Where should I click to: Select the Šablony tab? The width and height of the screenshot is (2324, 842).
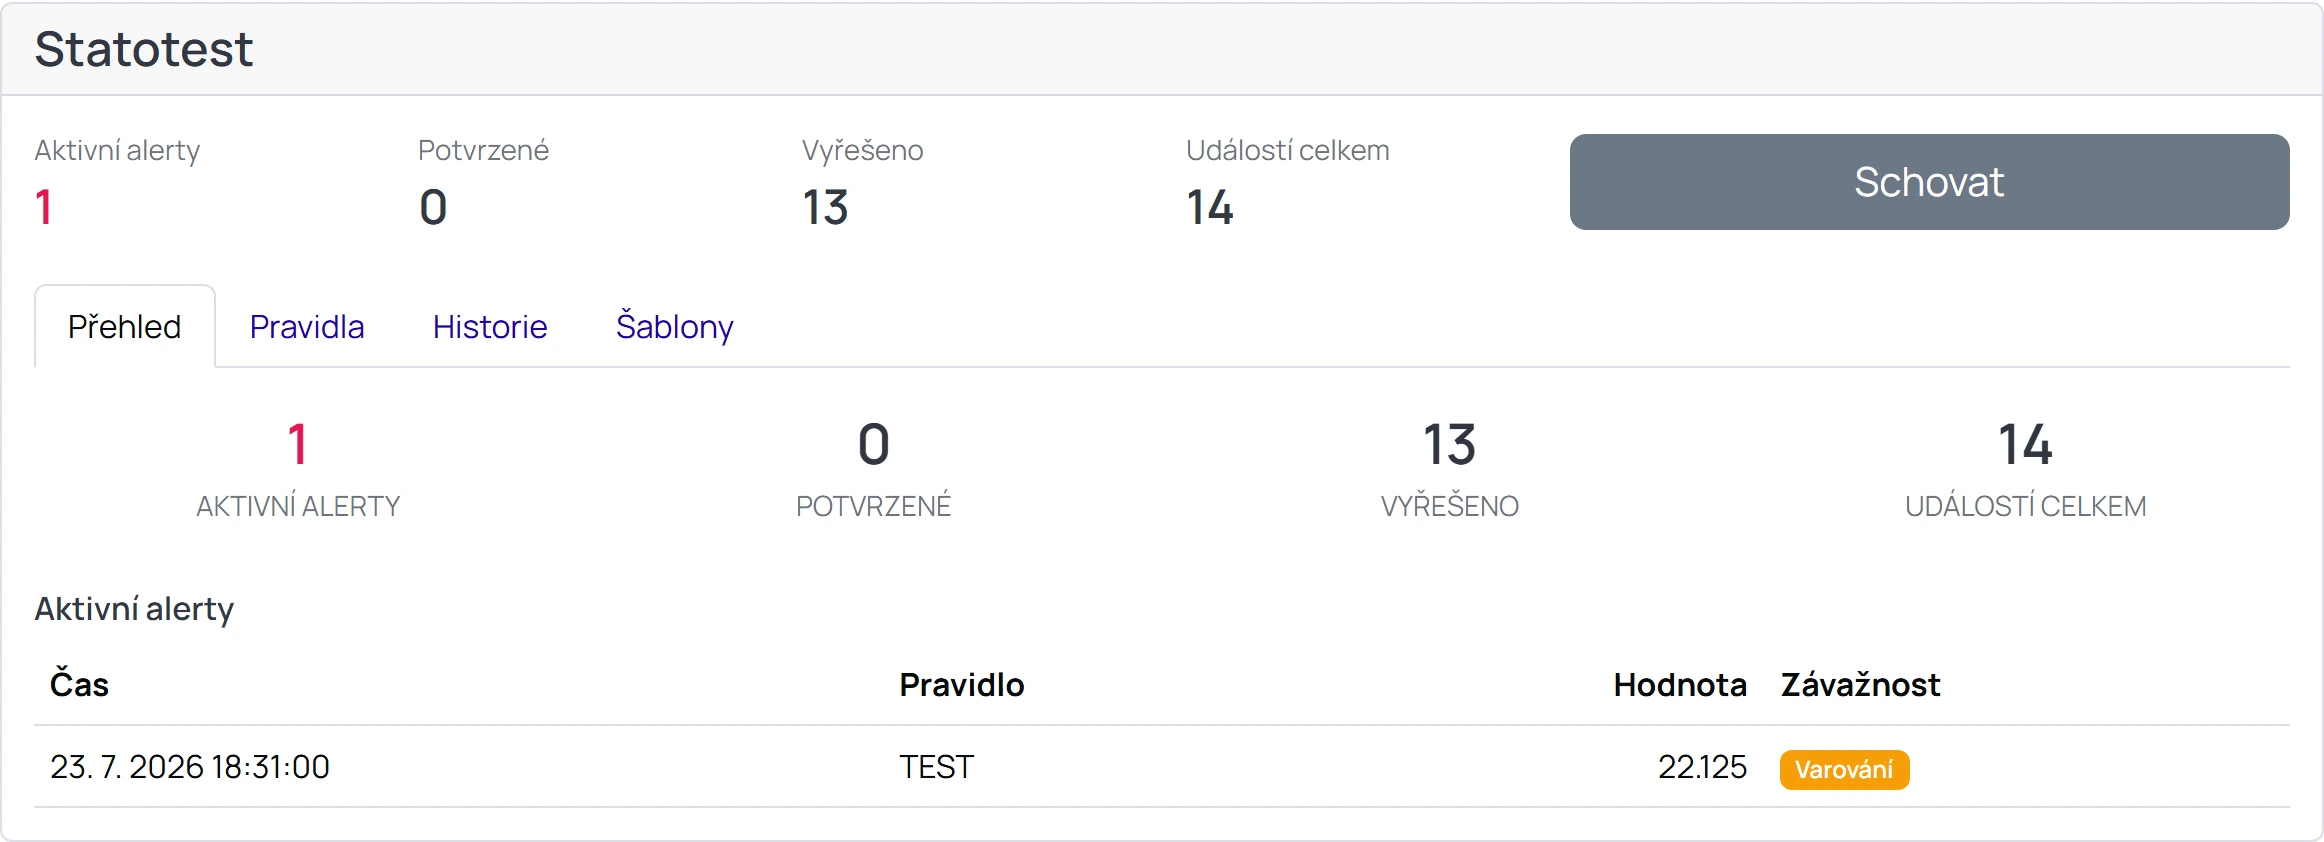click(675, 327)
